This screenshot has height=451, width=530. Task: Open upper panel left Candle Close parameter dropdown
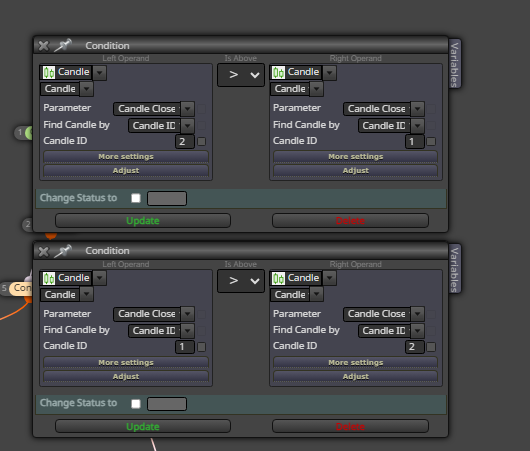tap(188, 109)
